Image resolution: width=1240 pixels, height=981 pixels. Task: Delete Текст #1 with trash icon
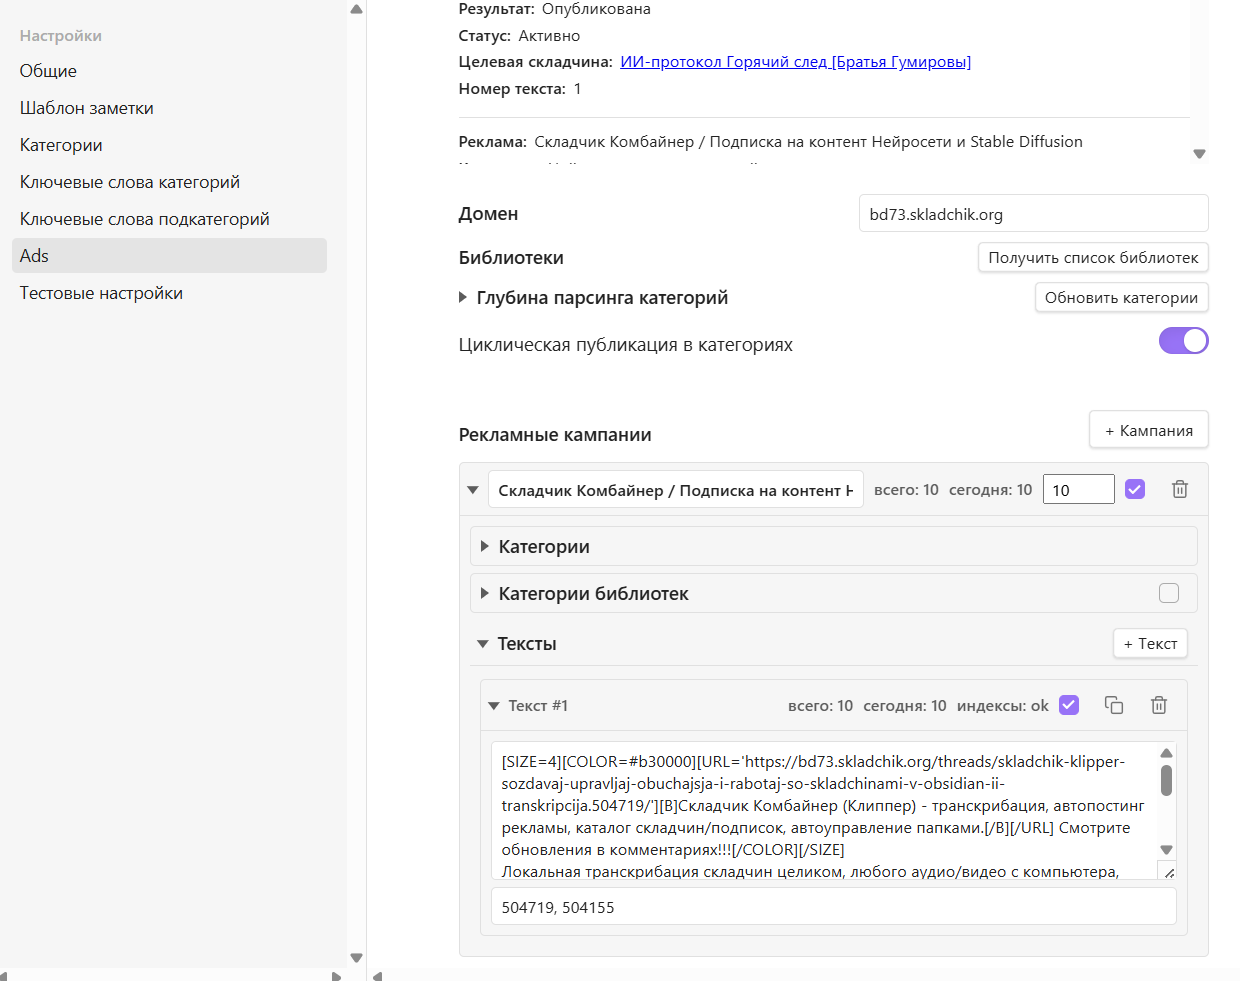coord(1159,705)
